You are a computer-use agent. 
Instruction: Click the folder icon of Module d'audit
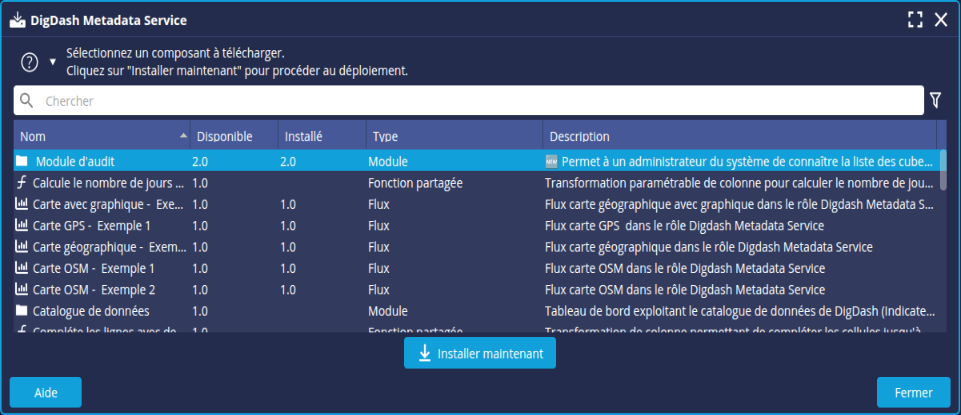click(x=21, y=161)
